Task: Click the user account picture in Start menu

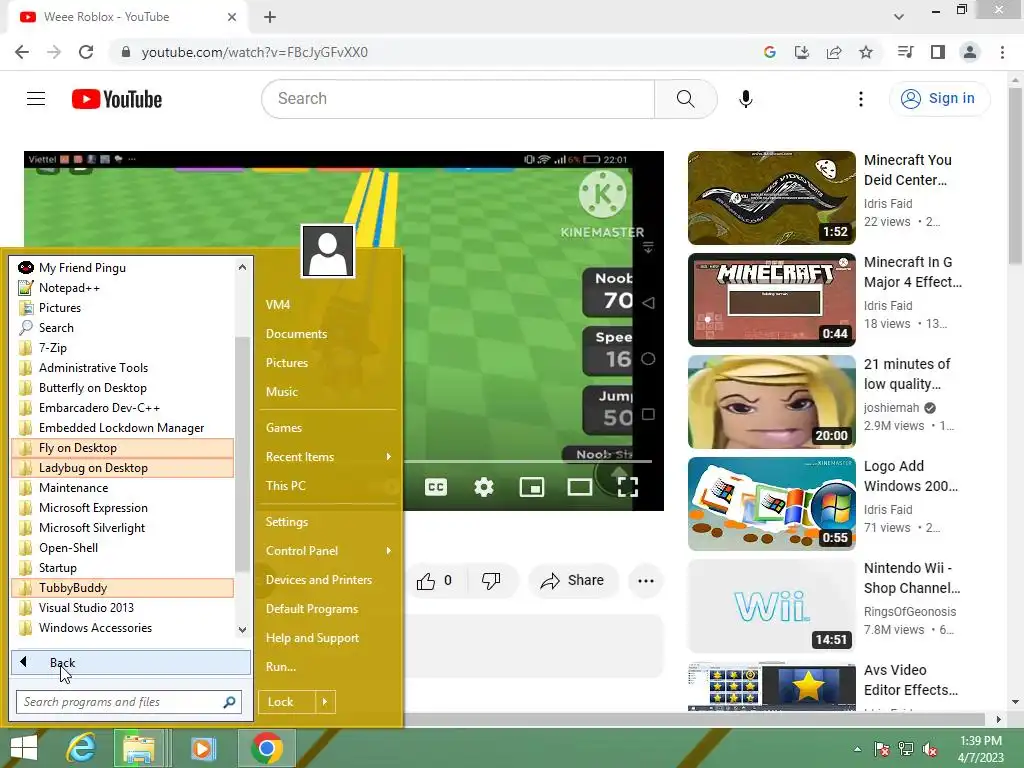Action: (x=328, y=251)
